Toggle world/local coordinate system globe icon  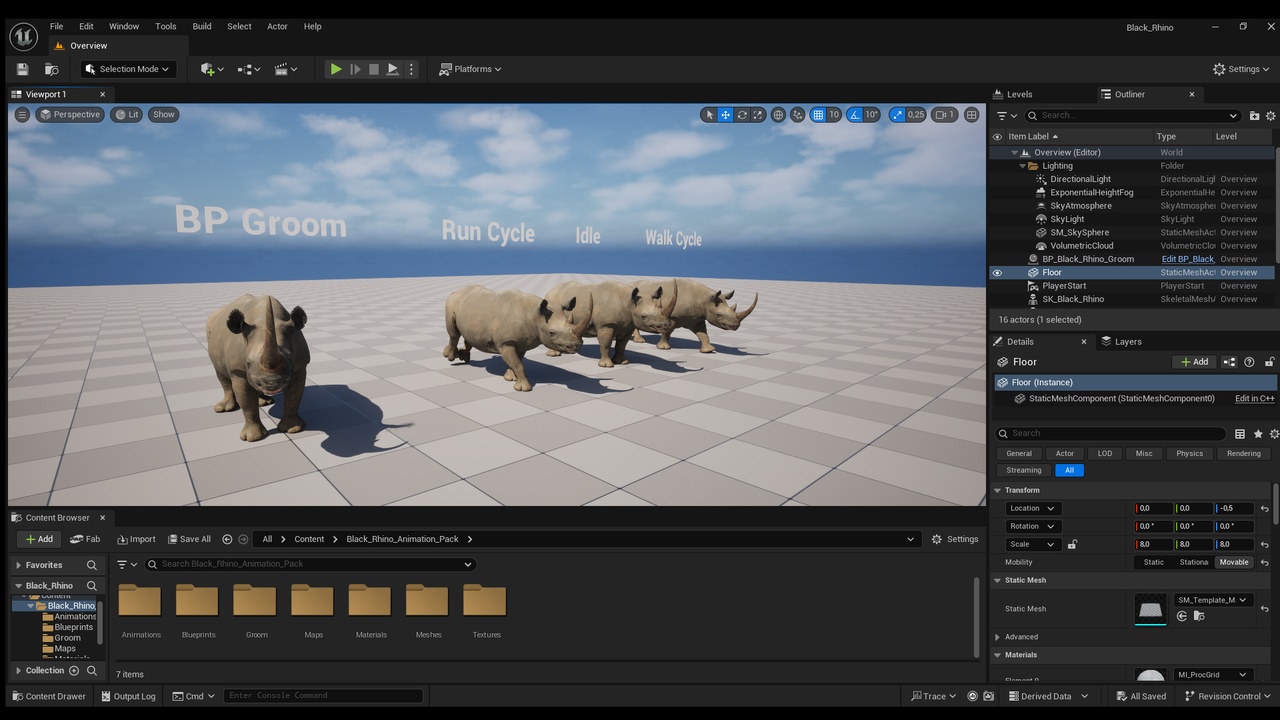pyautogui.click(x=778, y=115)
